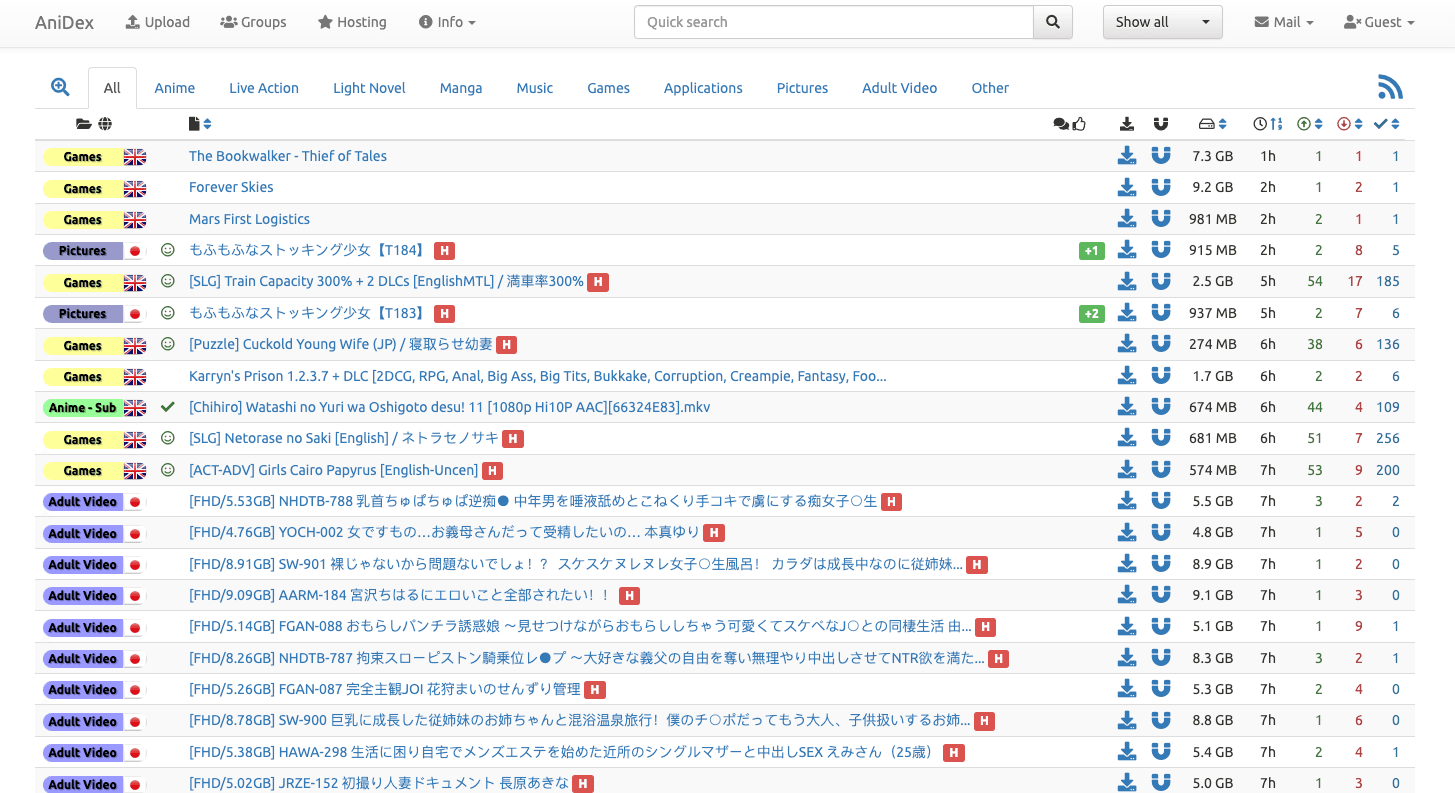1455x793 pixels.
Task: Expand the Mail menu
Action: click(x=1284, y=22)
